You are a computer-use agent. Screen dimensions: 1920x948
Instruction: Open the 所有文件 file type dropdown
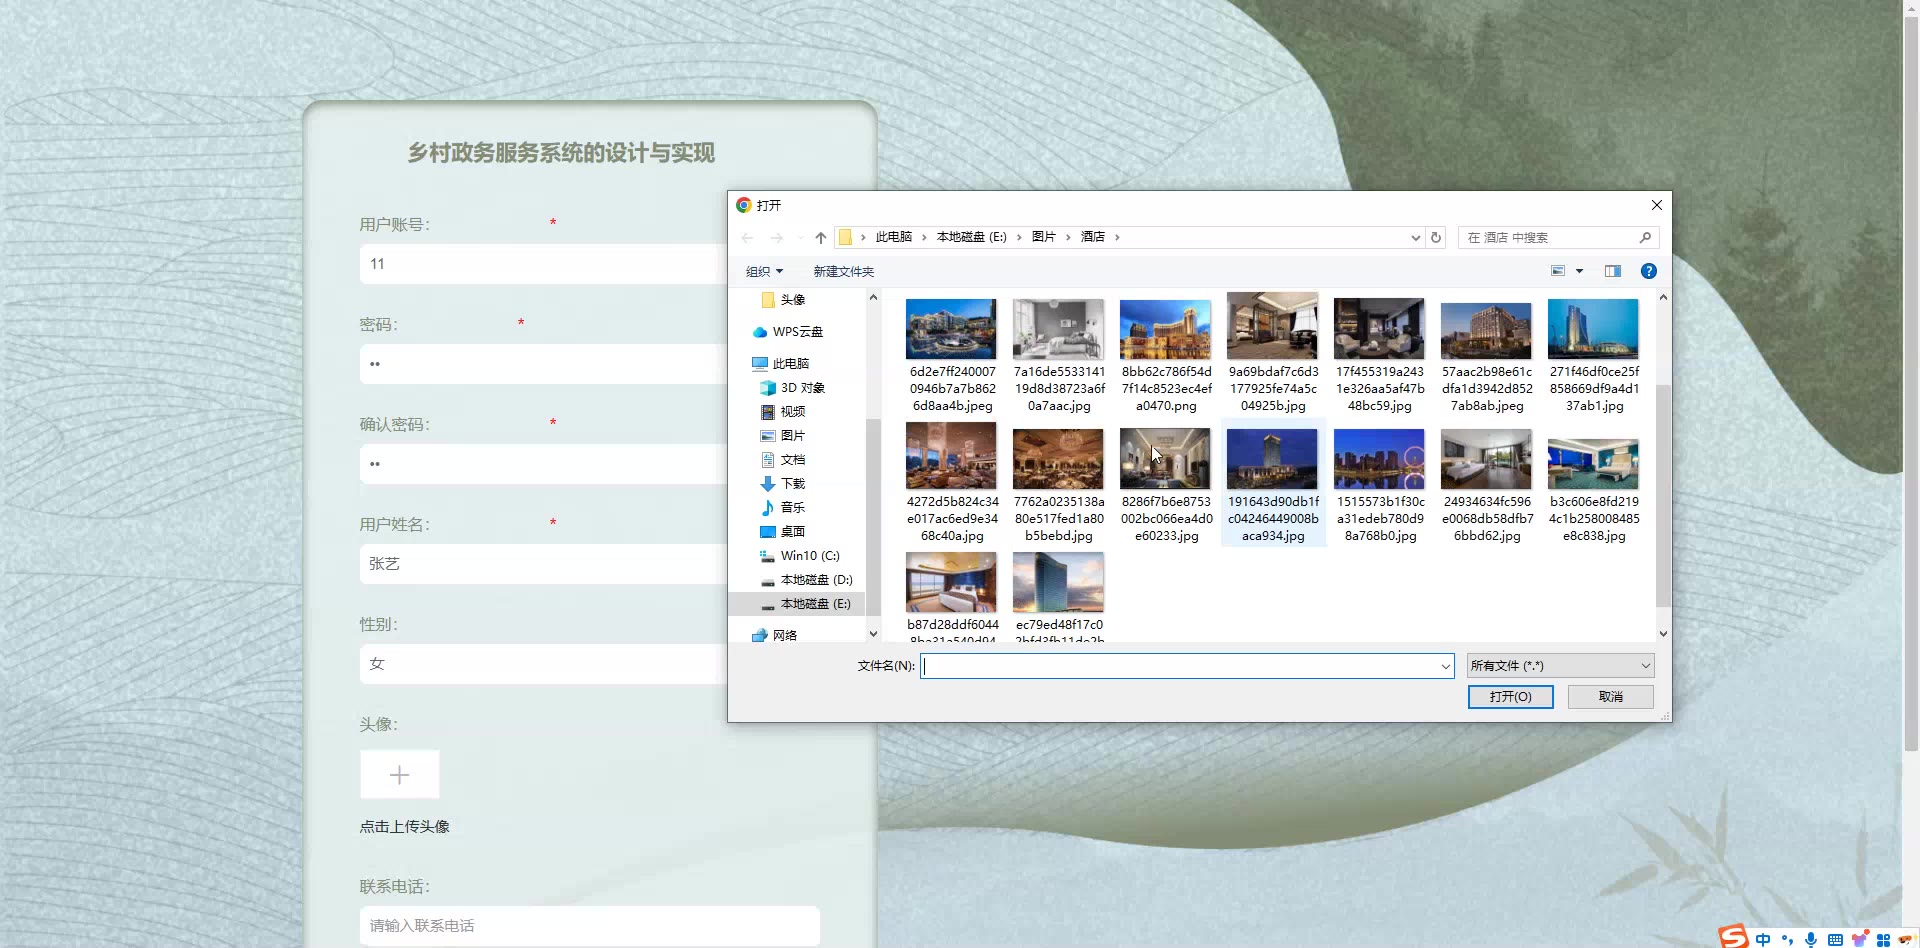1560,666
